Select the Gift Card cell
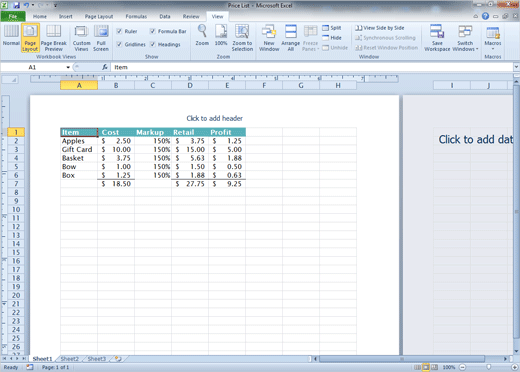 pos(79,149)
